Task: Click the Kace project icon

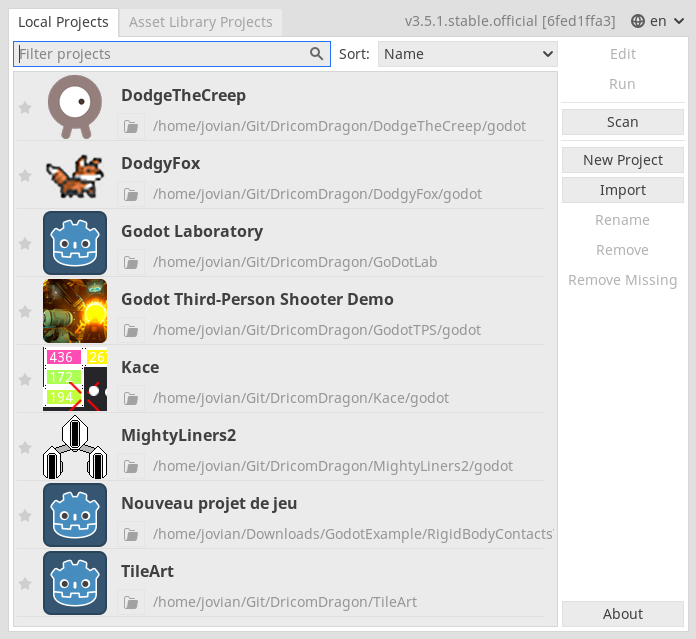Action: click(75, 379)
